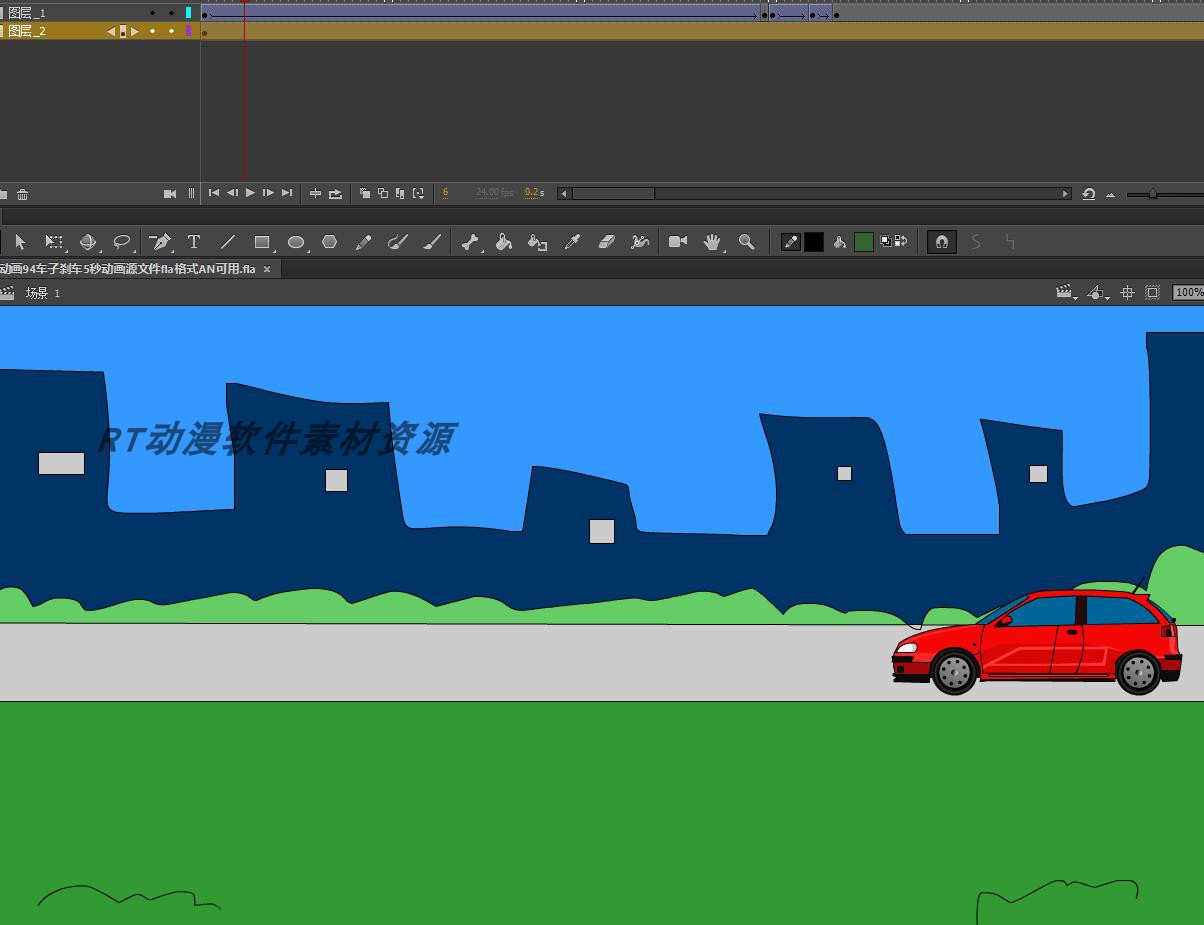The image size is (1204, 925).
Task: Select the Pen tool
Action: tap(159, 242)
